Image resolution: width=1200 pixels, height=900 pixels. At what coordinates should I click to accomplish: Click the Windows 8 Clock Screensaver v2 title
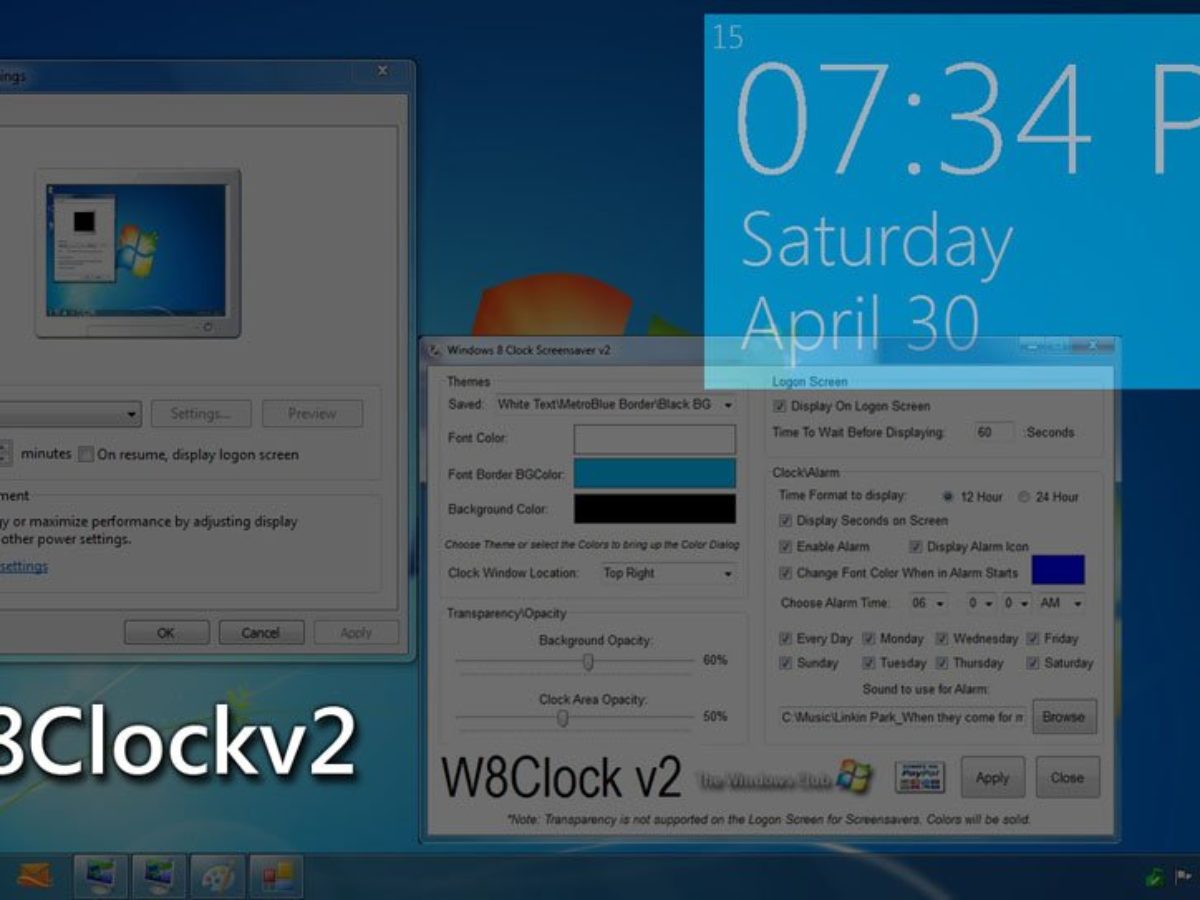click(529, 350)
